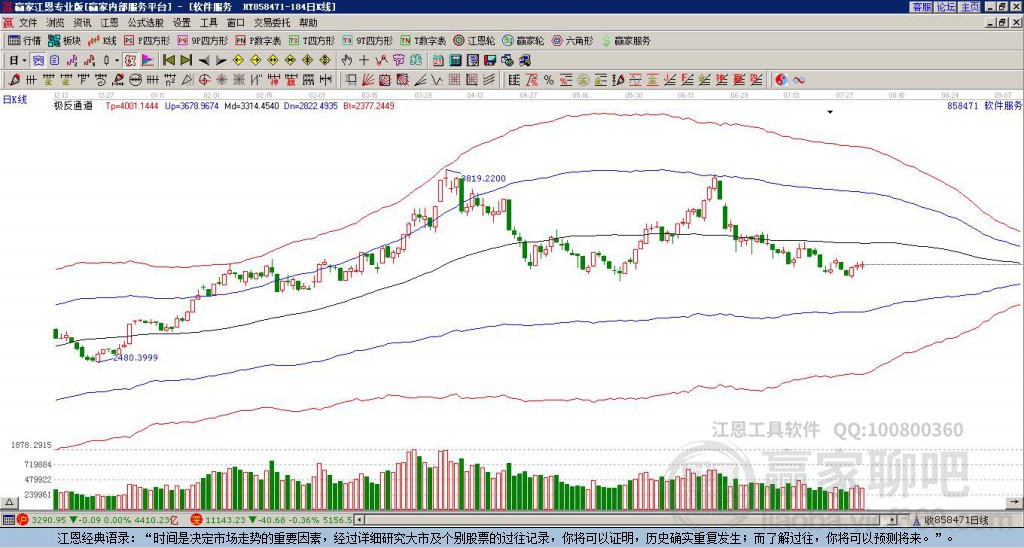Select the crosshair cursor tool
The height and width of the screenshot is (548, 1024).
tap(364, 61)
